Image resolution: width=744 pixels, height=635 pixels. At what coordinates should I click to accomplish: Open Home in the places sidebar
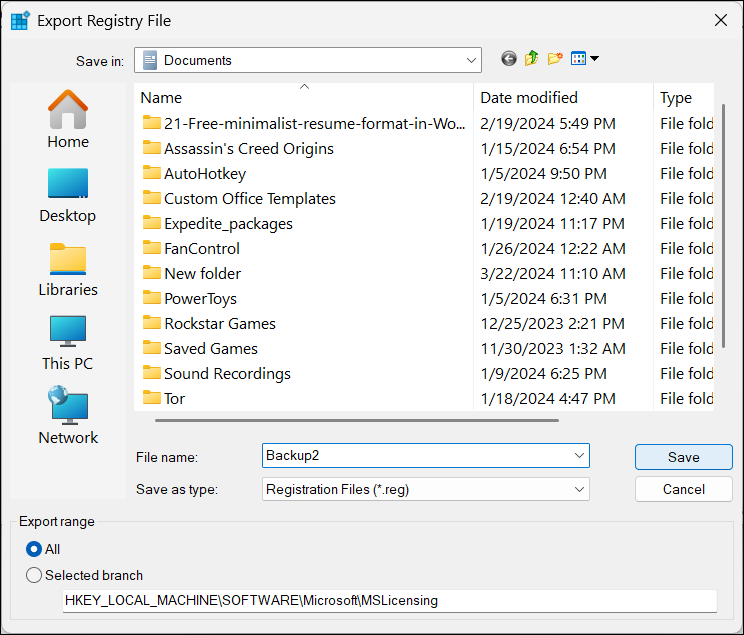(68, 120)
